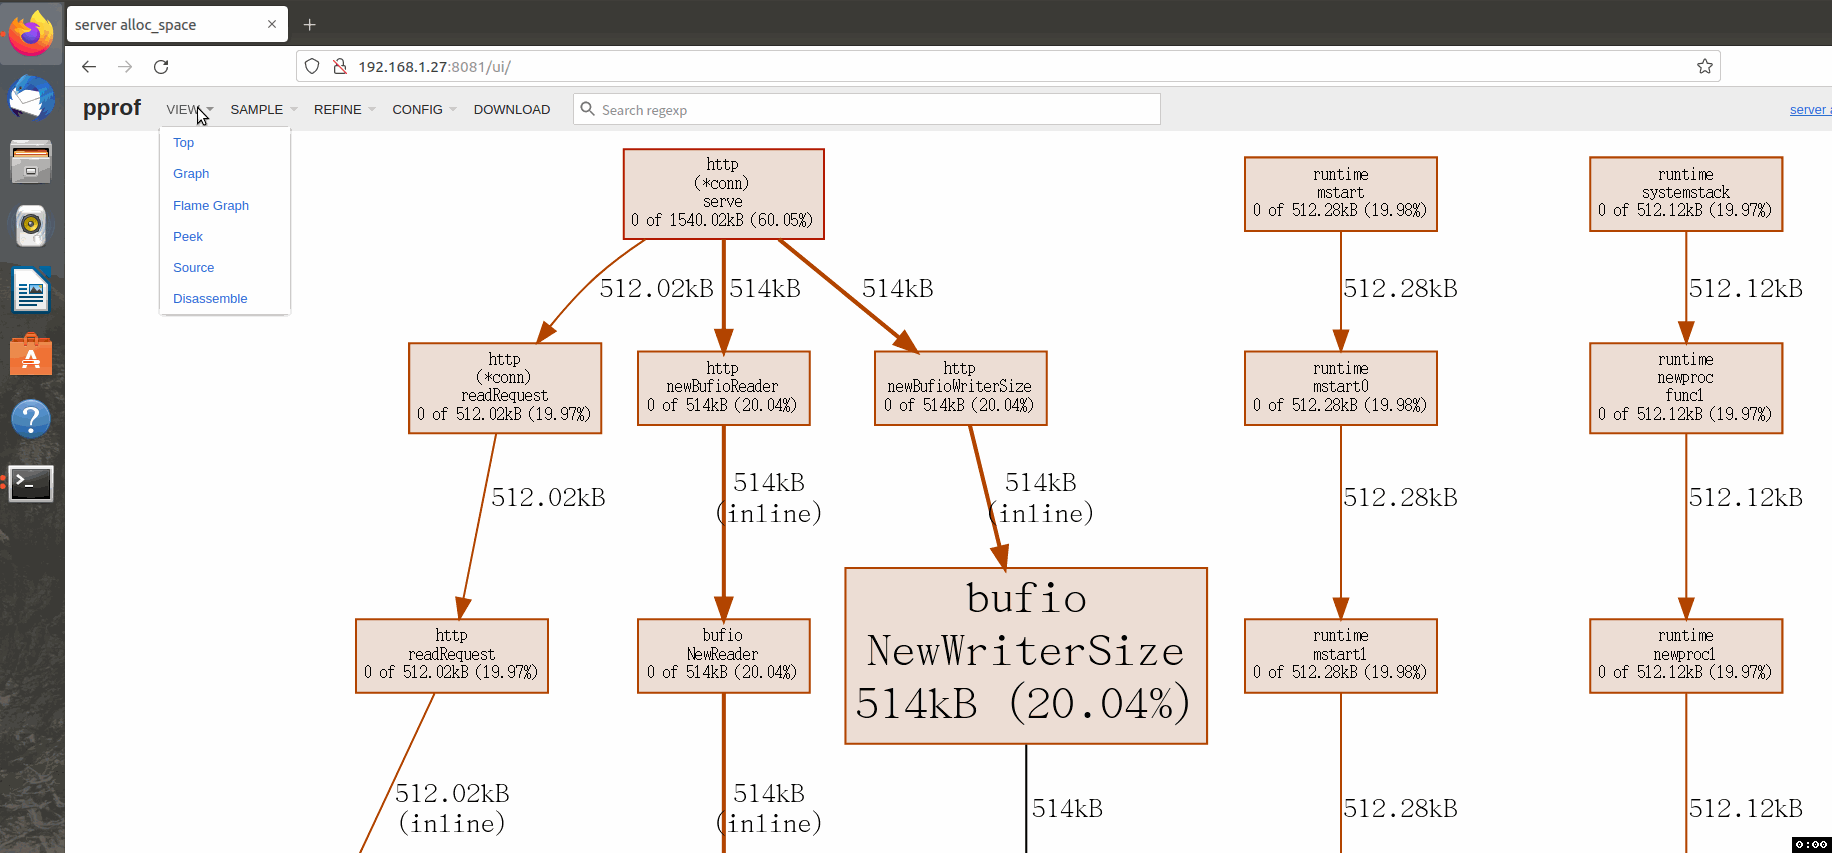Focus the Search regexp field
The height and width of the screenshot is (853, 1832).
pyautogui.click(x=867, y=109)
